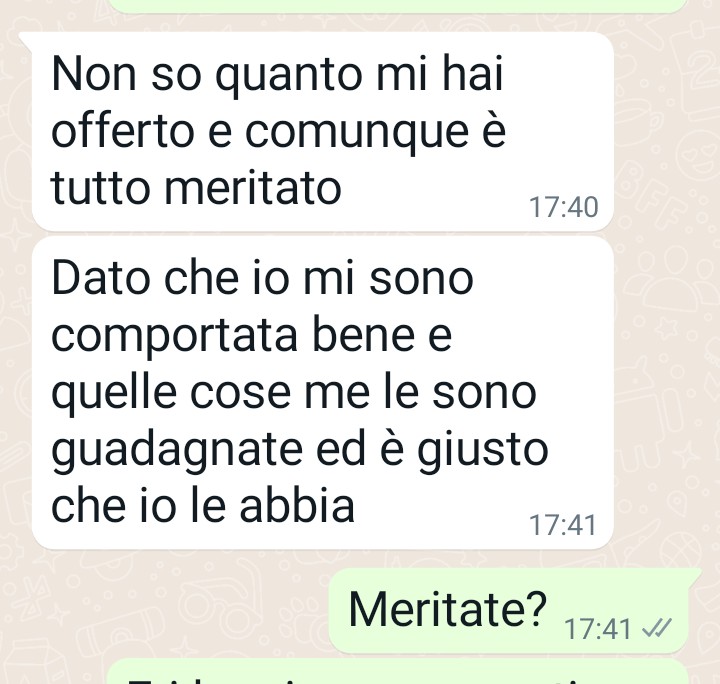The height and width of the screenshot is (684, 720).
Task: Click the 17:41 timestamp on the white message
Action: [563, 525]
